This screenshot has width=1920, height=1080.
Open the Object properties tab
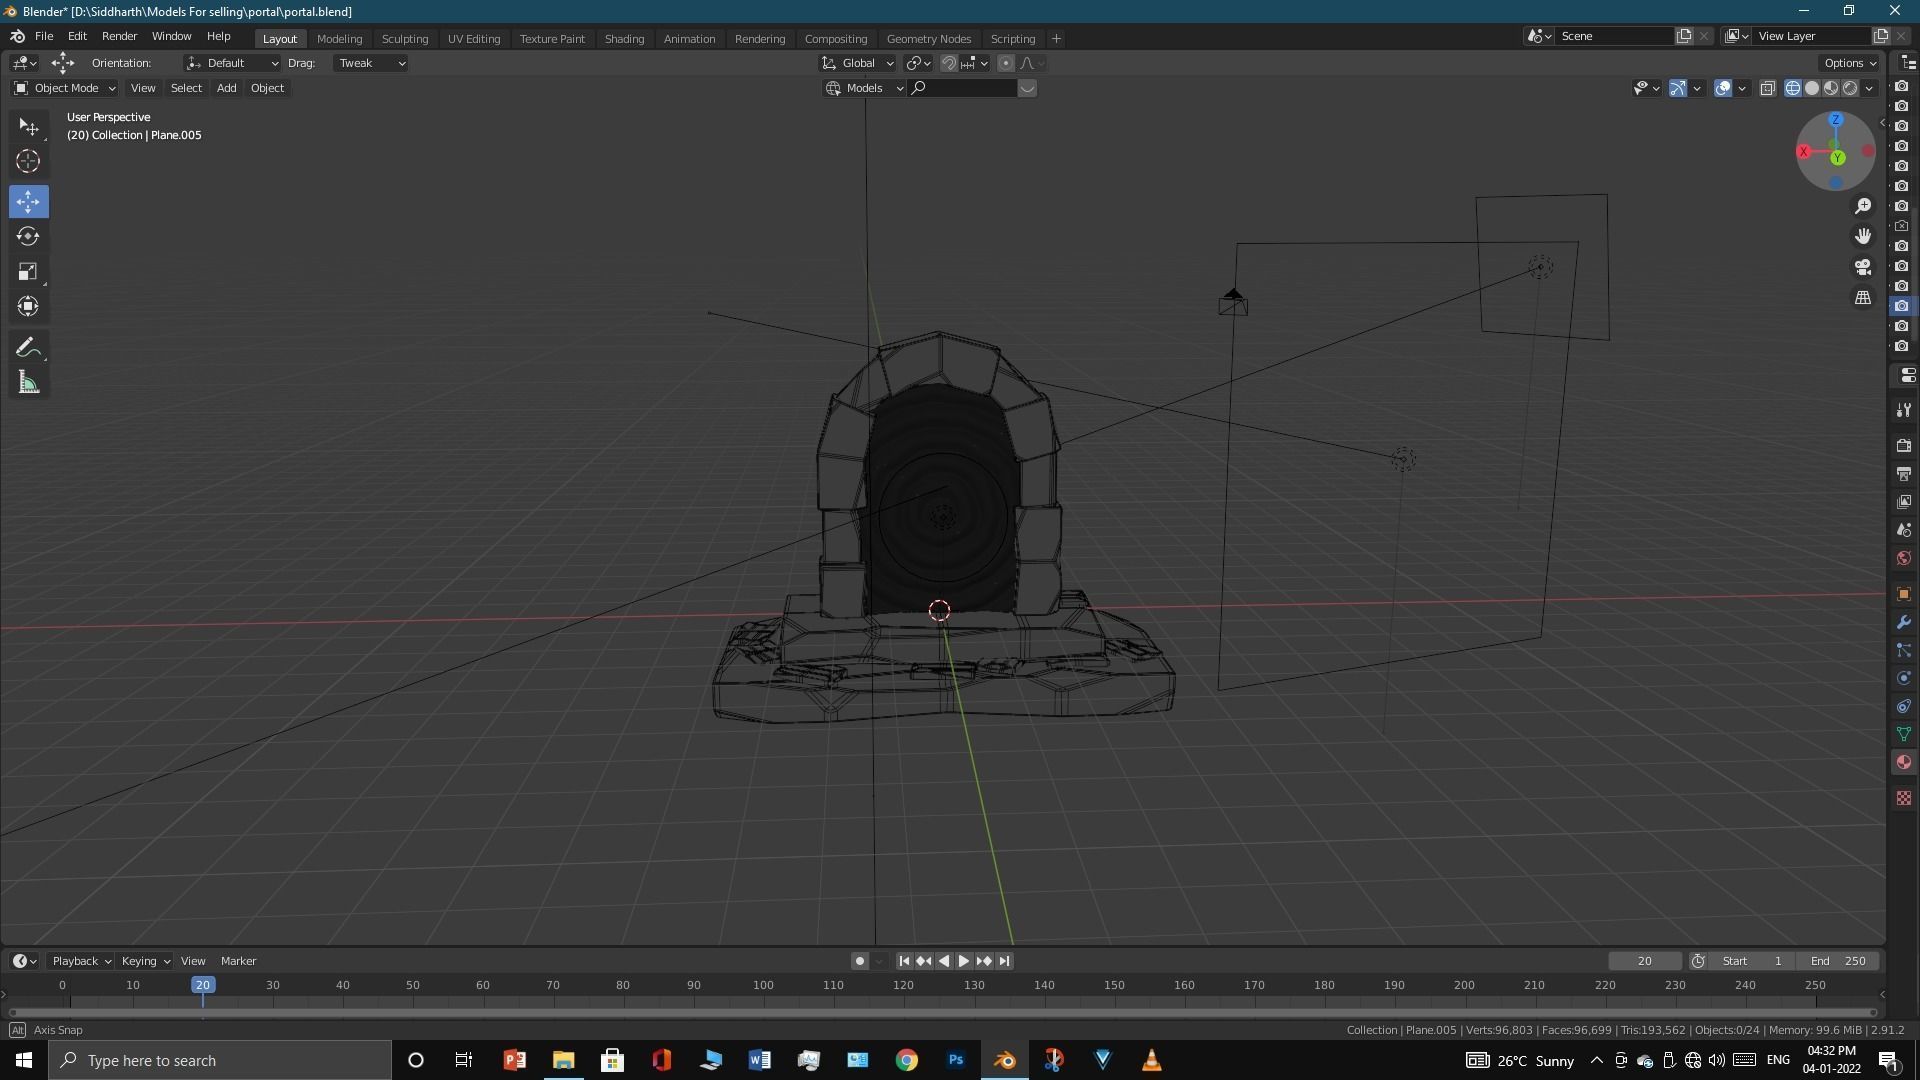(1904, 595)
